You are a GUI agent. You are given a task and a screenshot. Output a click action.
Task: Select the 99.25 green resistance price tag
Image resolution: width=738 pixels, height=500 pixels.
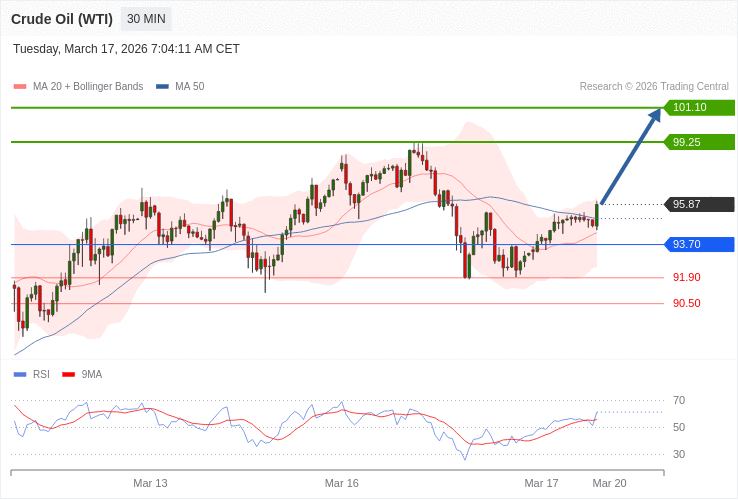[x=698, y=142]
